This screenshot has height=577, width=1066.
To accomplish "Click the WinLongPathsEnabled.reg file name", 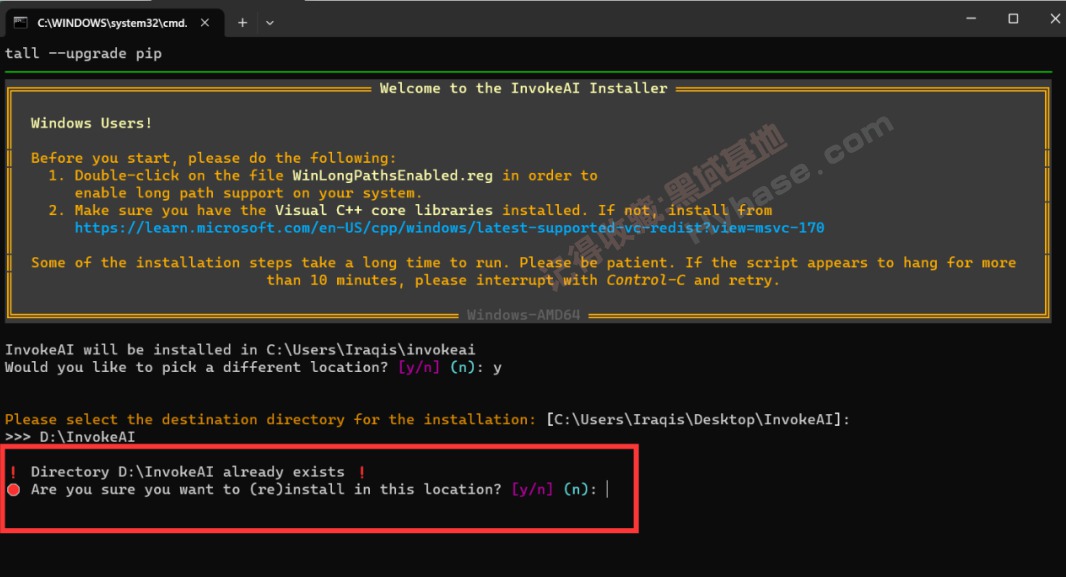I will 392,175.
